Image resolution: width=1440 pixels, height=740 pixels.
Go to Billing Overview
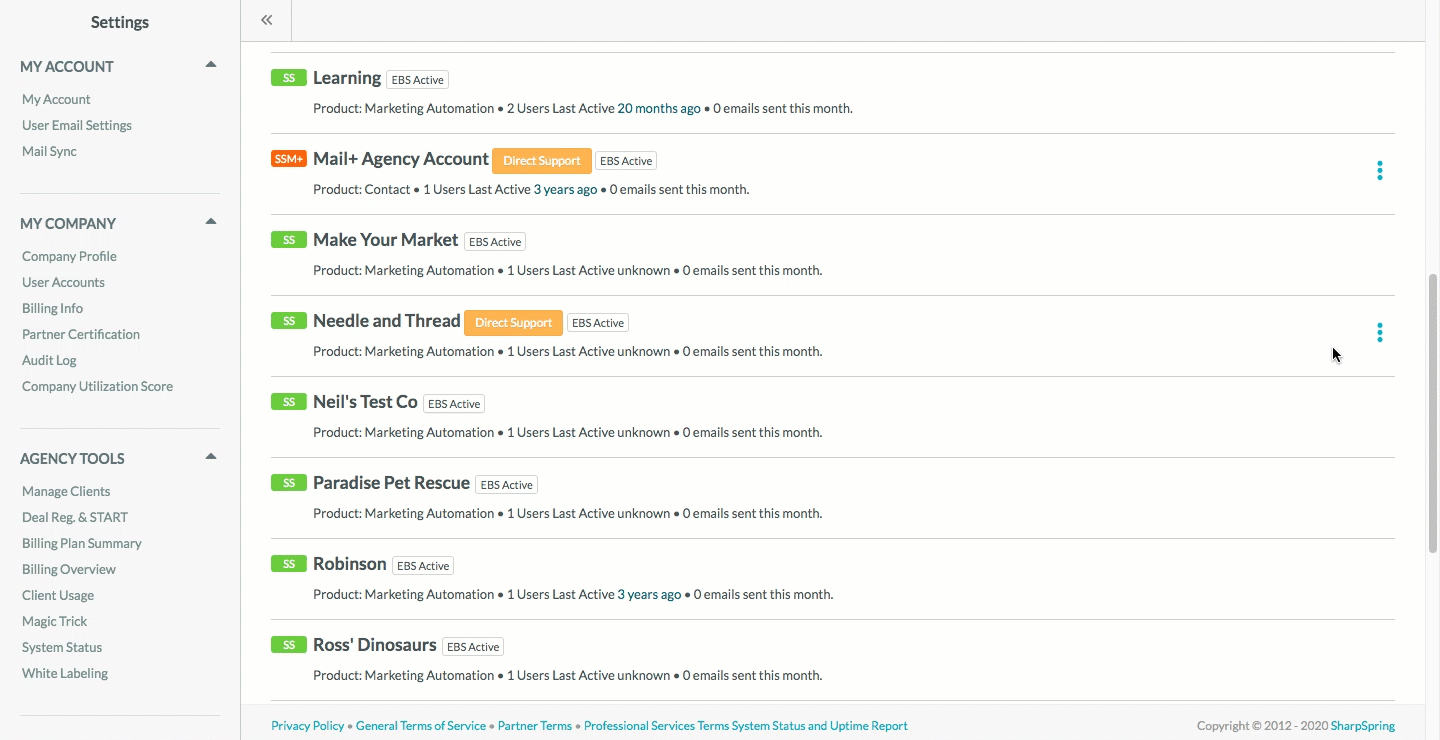point(69,569)
